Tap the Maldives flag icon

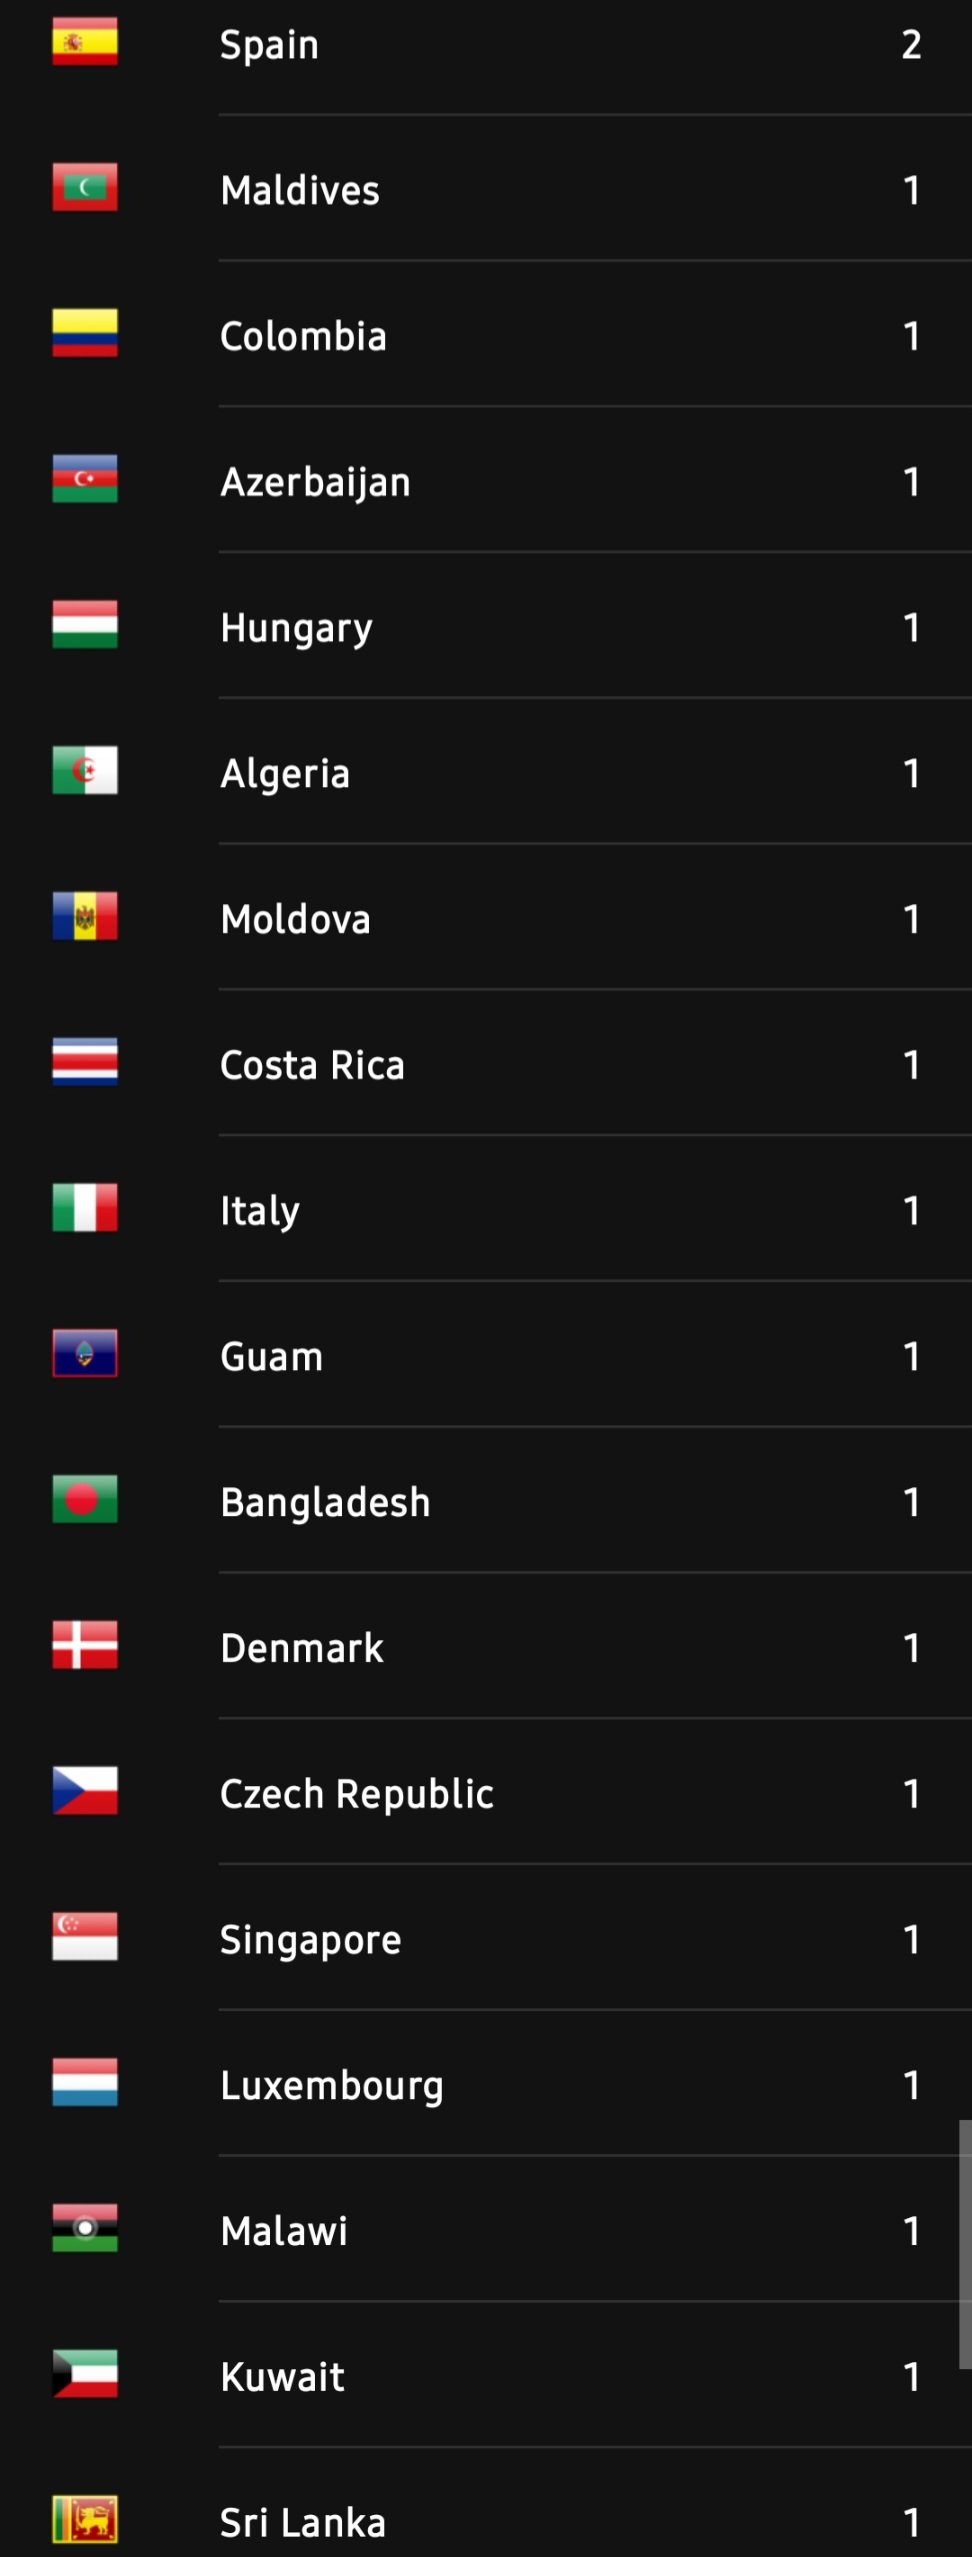pos(85,188)
